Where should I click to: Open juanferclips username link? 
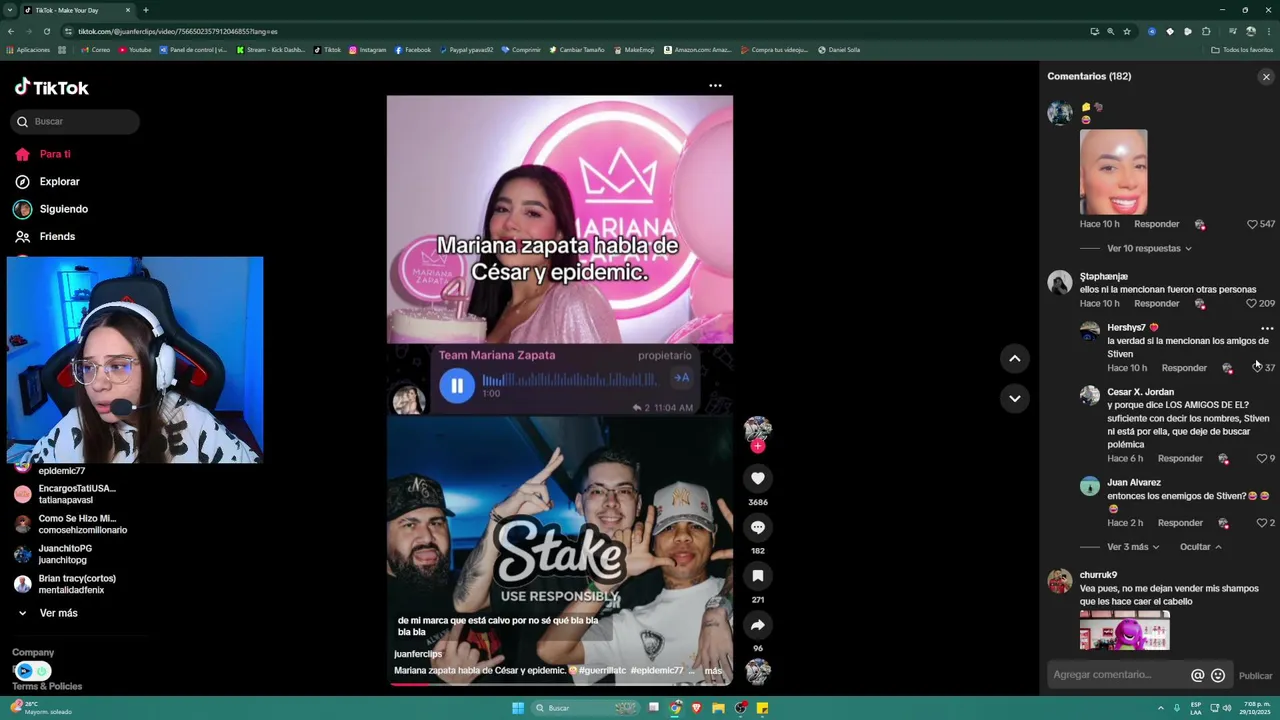point(418,654)
